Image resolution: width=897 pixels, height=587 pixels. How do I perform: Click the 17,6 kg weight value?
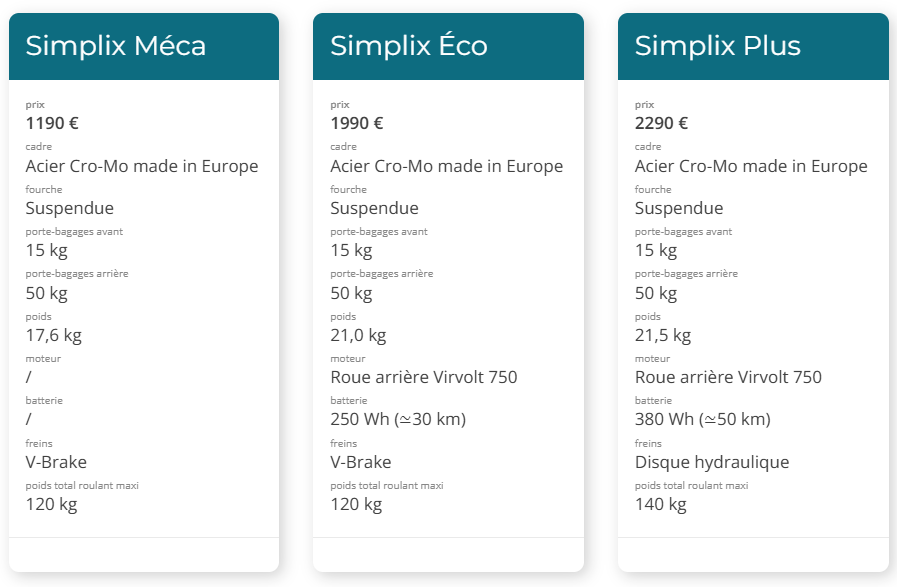[x=53, y=335]
